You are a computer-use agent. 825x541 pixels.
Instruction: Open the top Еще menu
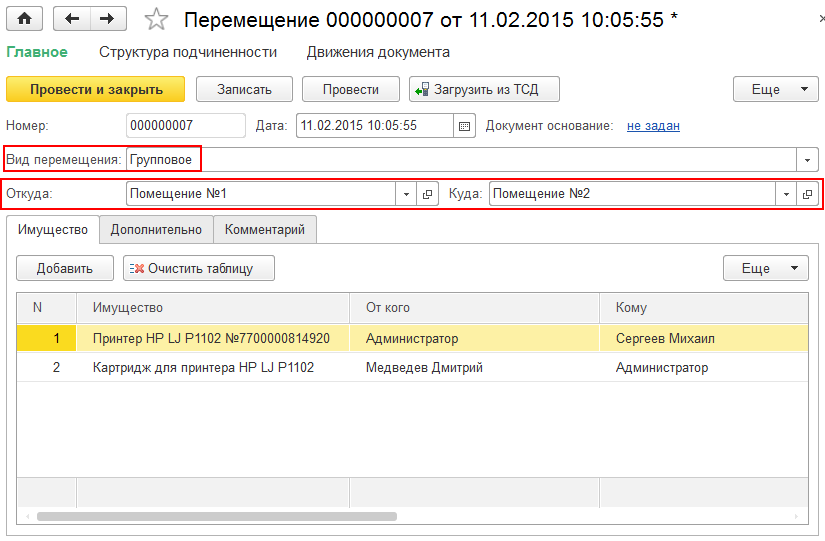click(x=776, y=89)
